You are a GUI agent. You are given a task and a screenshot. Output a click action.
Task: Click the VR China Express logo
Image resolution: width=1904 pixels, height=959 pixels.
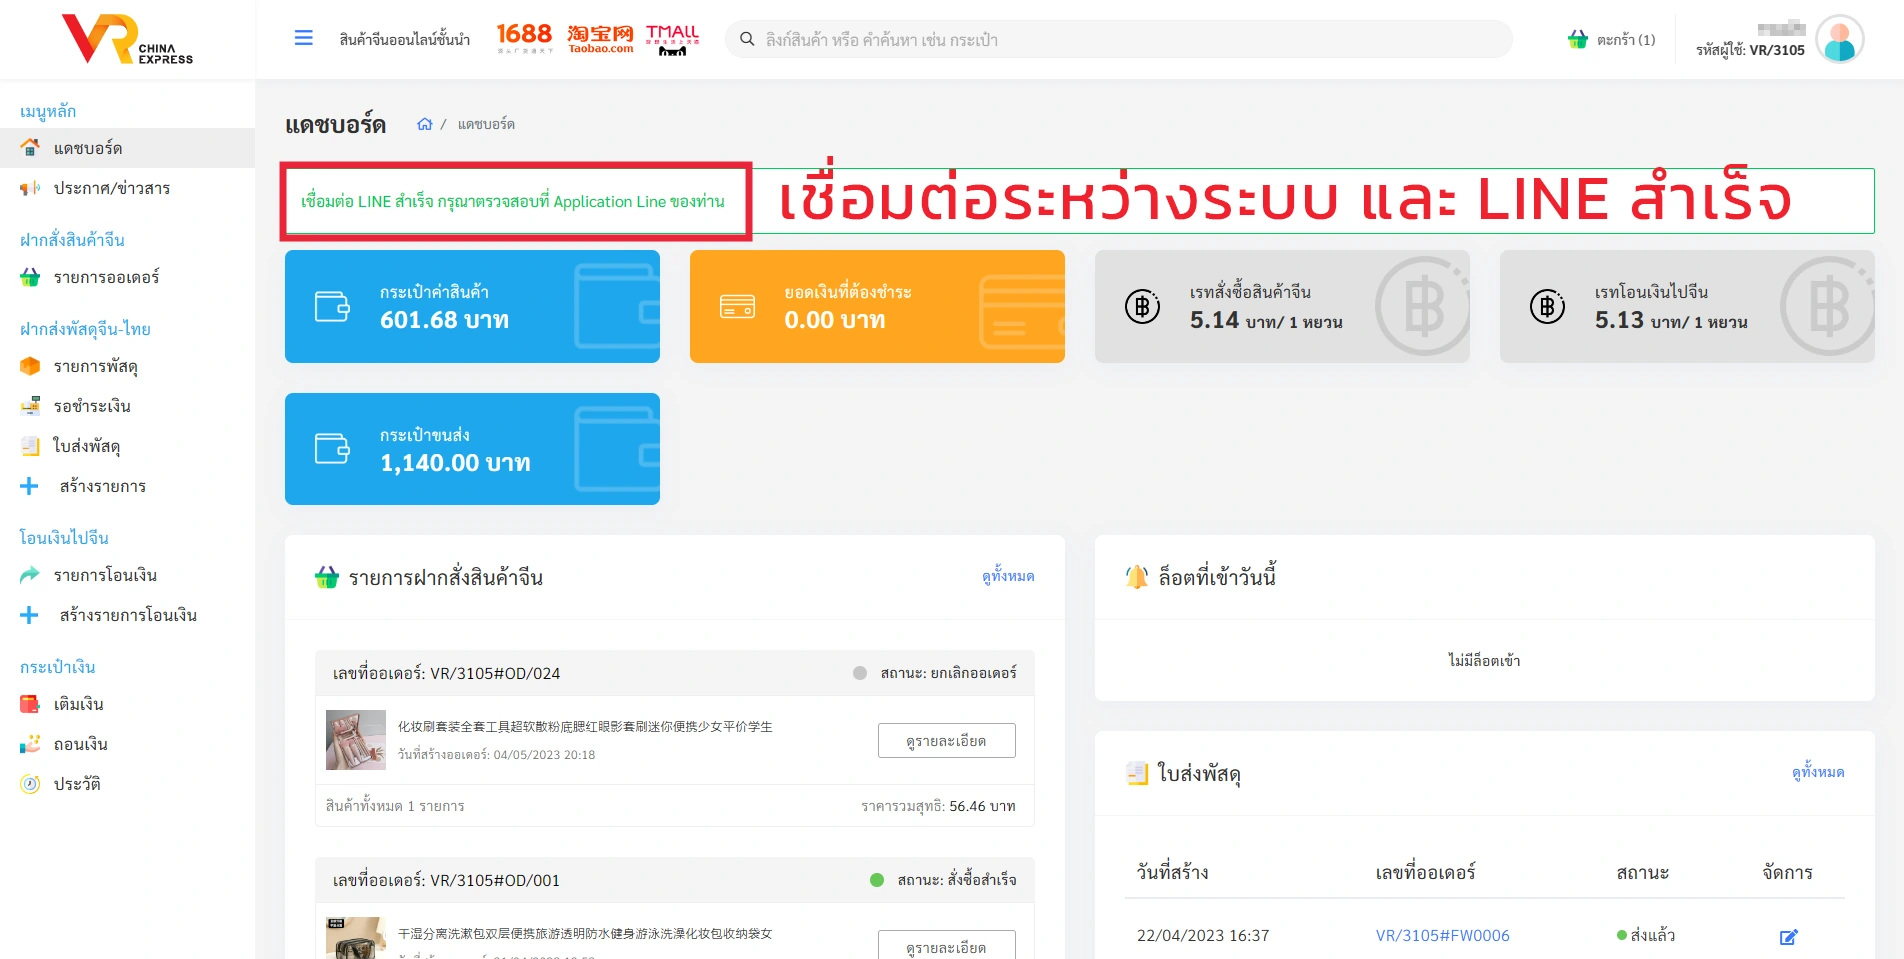(127, 40)
